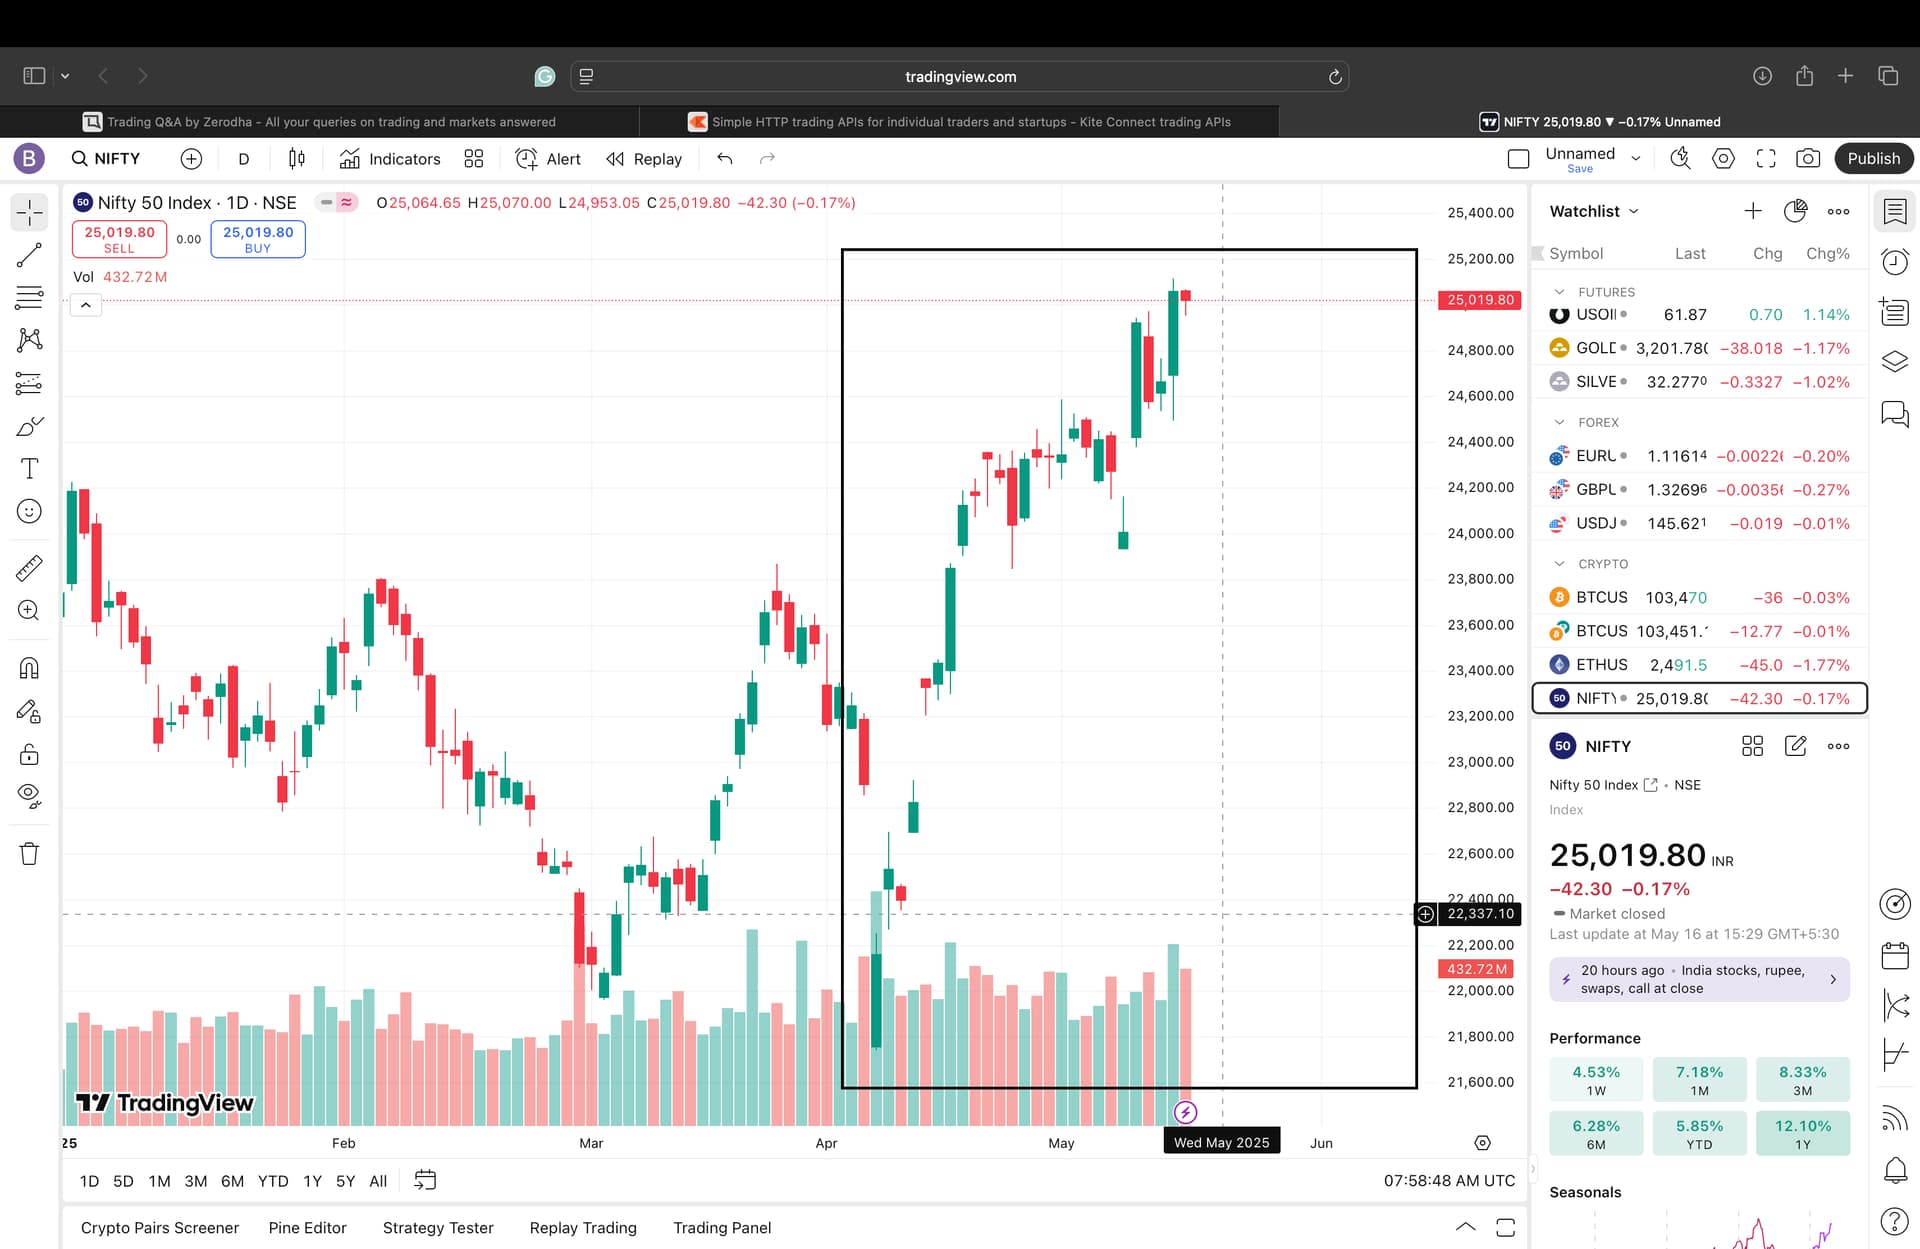Image resolution: width=1920 pixels, height=1249 pixels.
Task: Click the 25,019.80 SELL button
Action: click(x=119, y=239)
